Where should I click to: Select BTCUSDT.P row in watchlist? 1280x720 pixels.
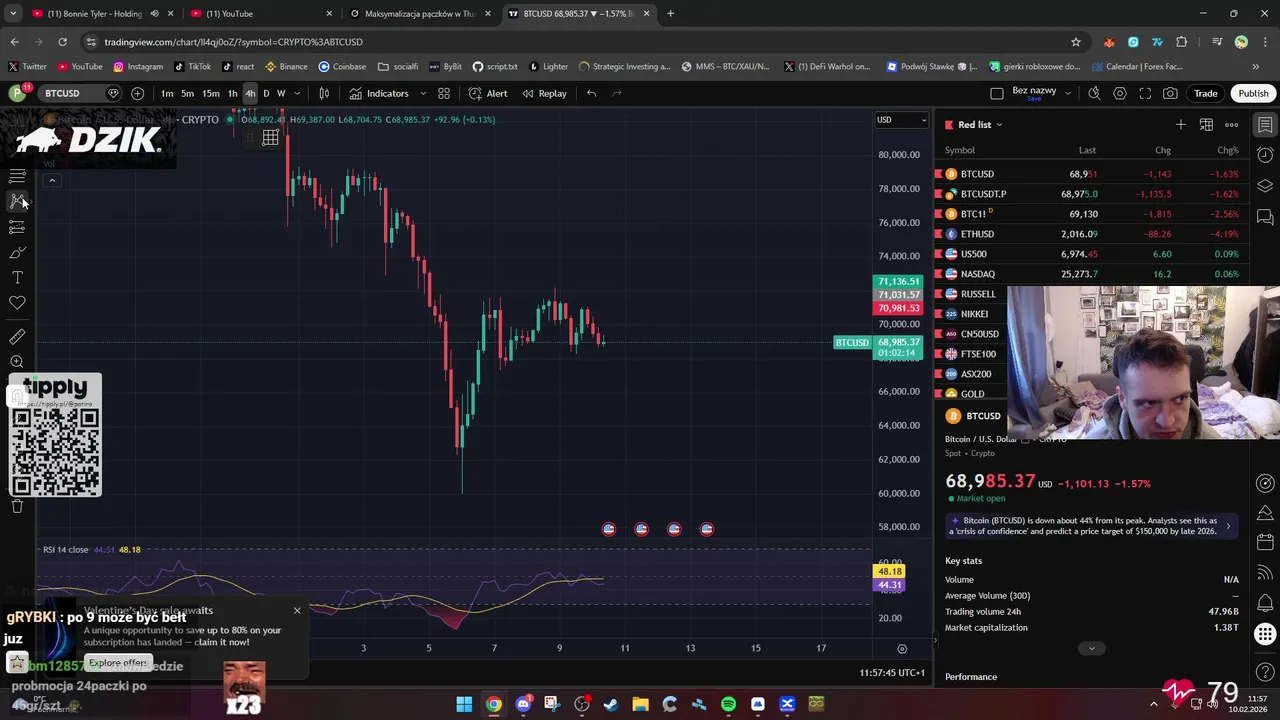click(x=1091, y=194)
